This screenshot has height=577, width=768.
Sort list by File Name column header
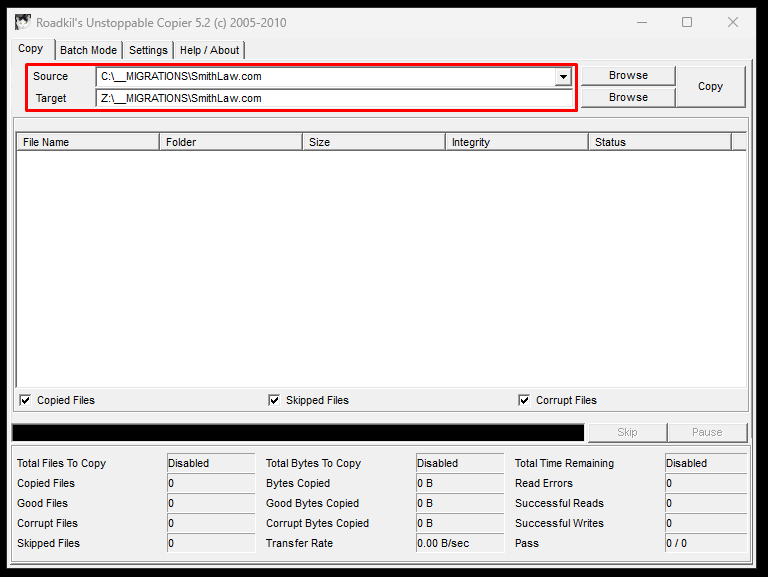(x=88, y=142)
